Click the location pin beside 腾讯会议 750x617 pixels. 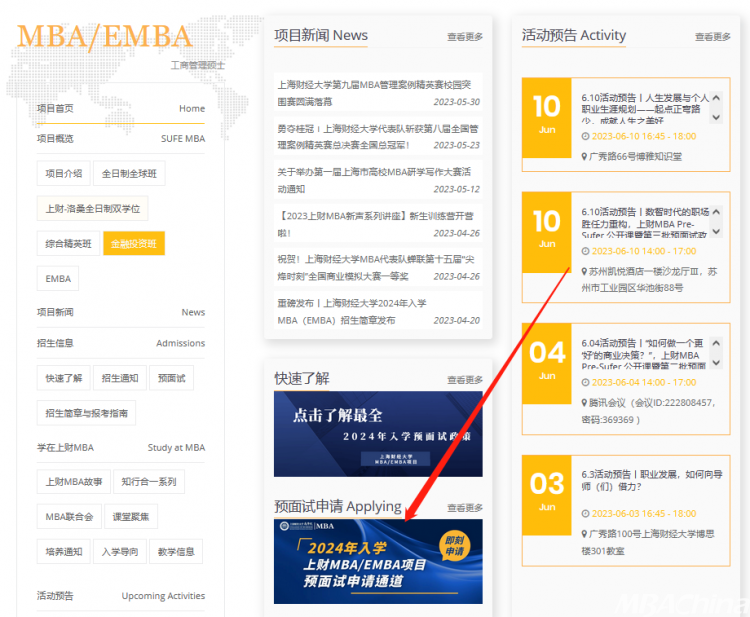click(x=585, y=403)
